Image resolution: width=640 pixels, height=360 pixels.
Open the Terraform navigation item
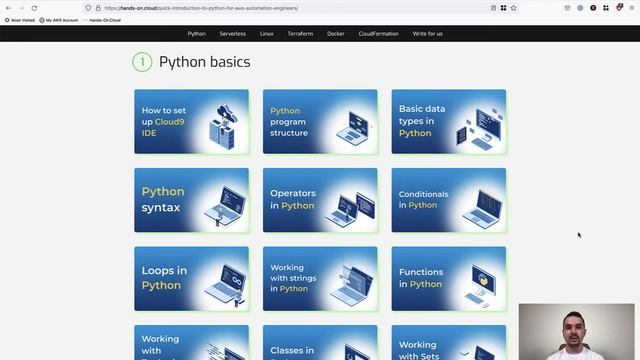point(300,34)
